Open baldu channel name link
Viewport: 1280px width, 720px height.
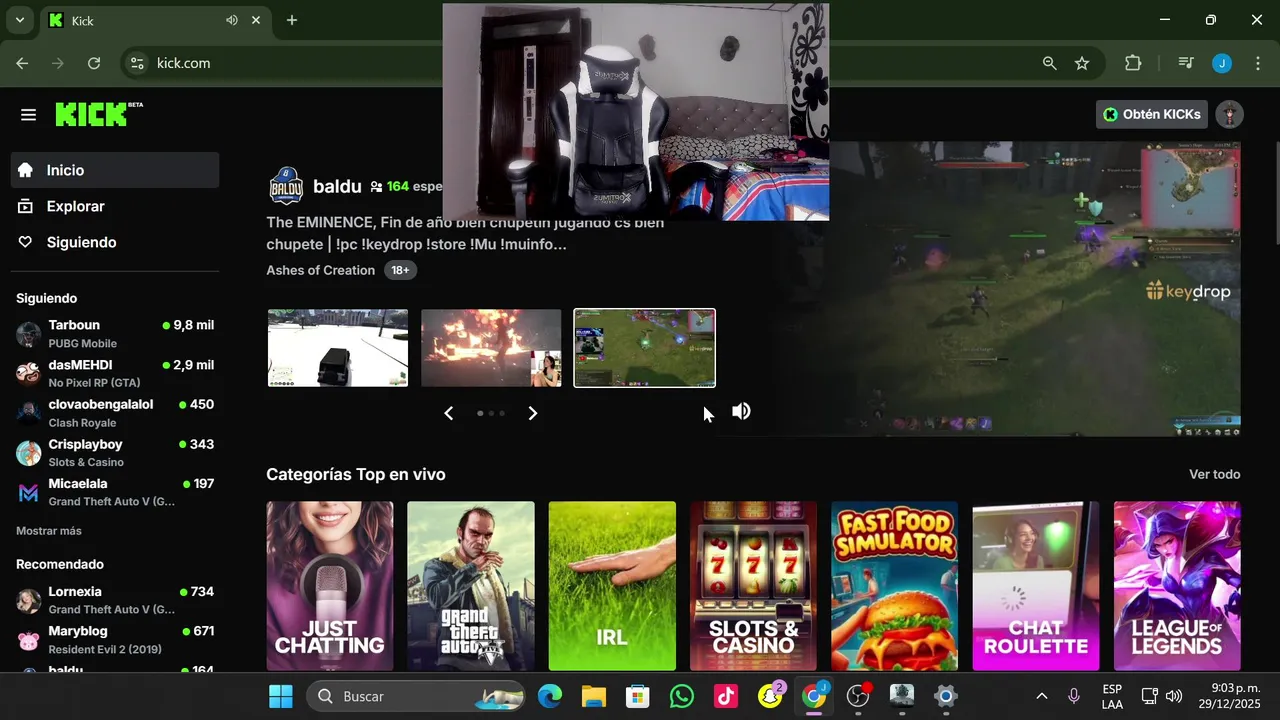(337, 186)
